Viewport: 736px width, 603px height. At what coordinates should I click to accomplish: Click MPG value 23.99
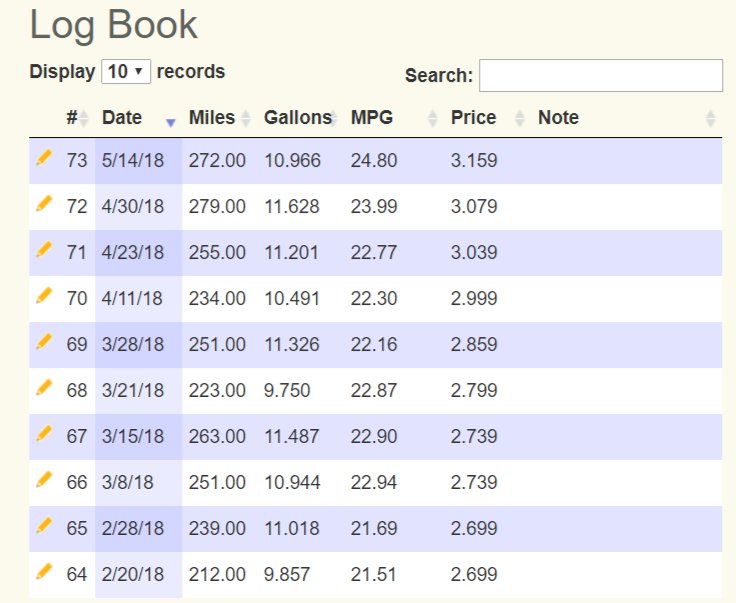point(374,206)
